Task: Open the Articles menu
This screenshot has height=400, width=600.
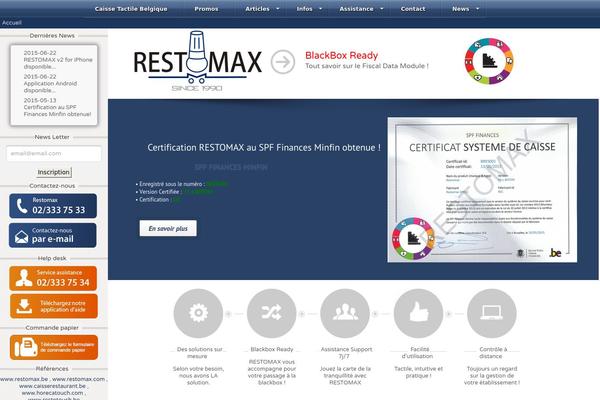Action: coord(257,9)
